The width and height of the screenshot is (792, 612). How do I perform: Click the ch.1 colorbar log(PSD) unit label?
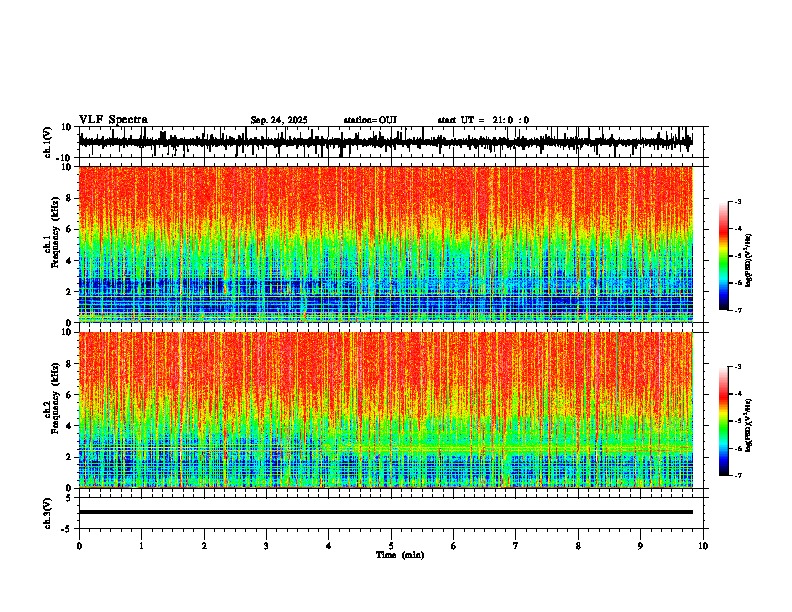coord(749,260)
